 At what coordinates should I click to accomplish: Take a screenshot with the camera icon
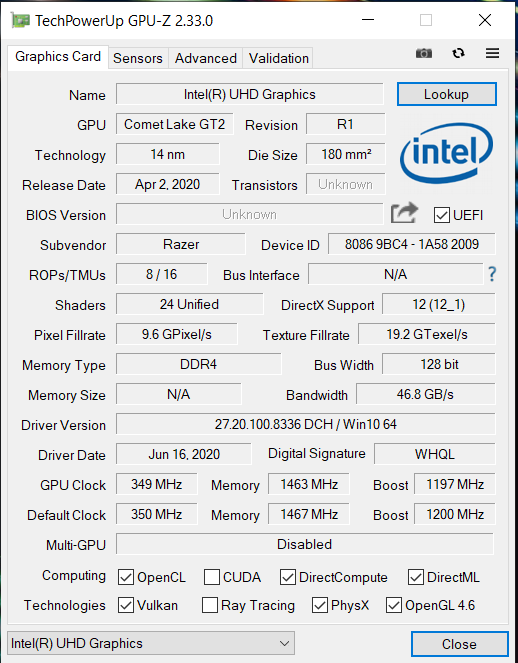pyautogui.click(x=424, y=53)
